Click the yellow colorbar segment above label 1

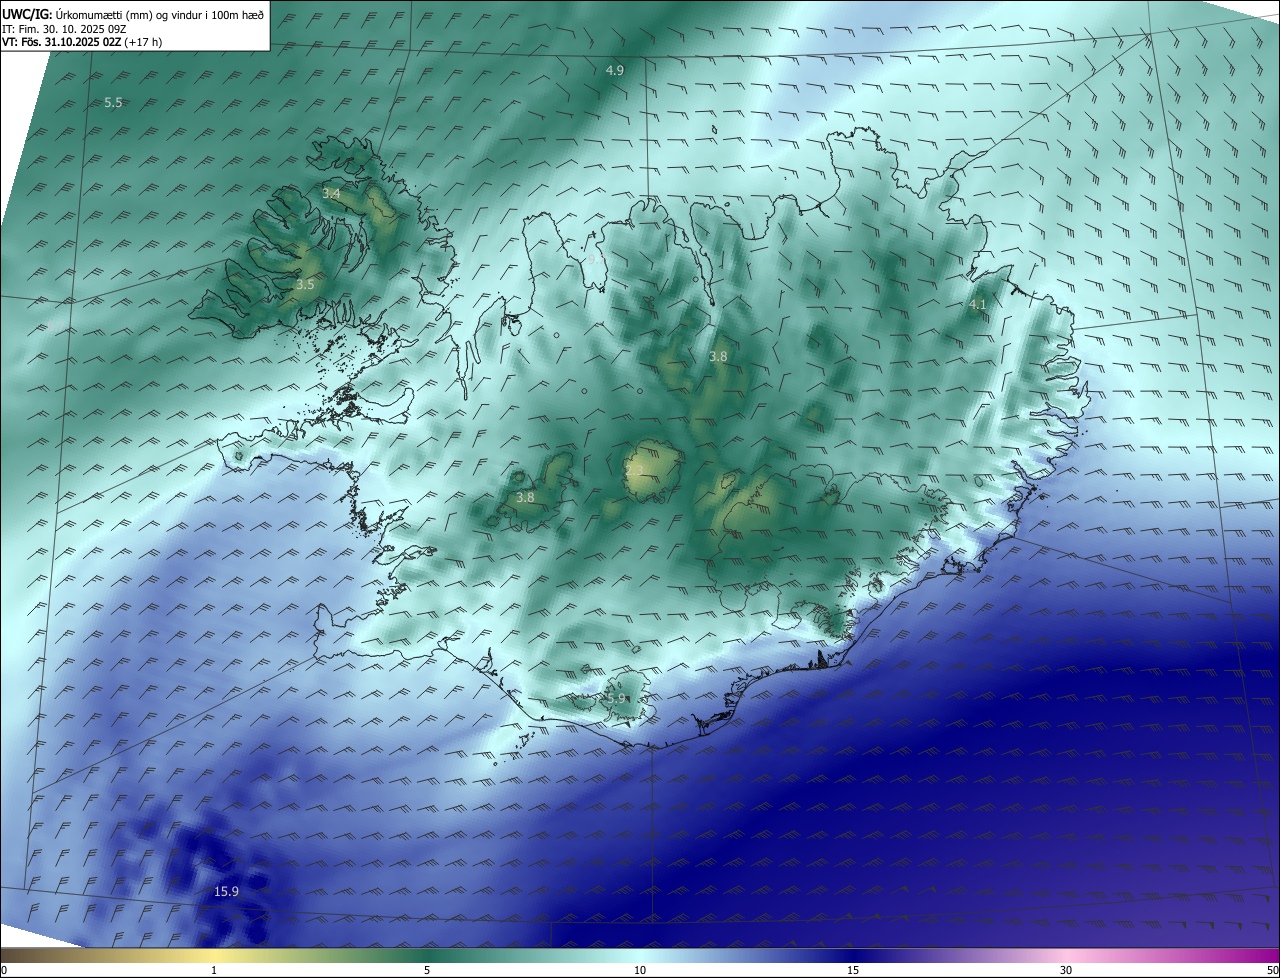point(214,955)
